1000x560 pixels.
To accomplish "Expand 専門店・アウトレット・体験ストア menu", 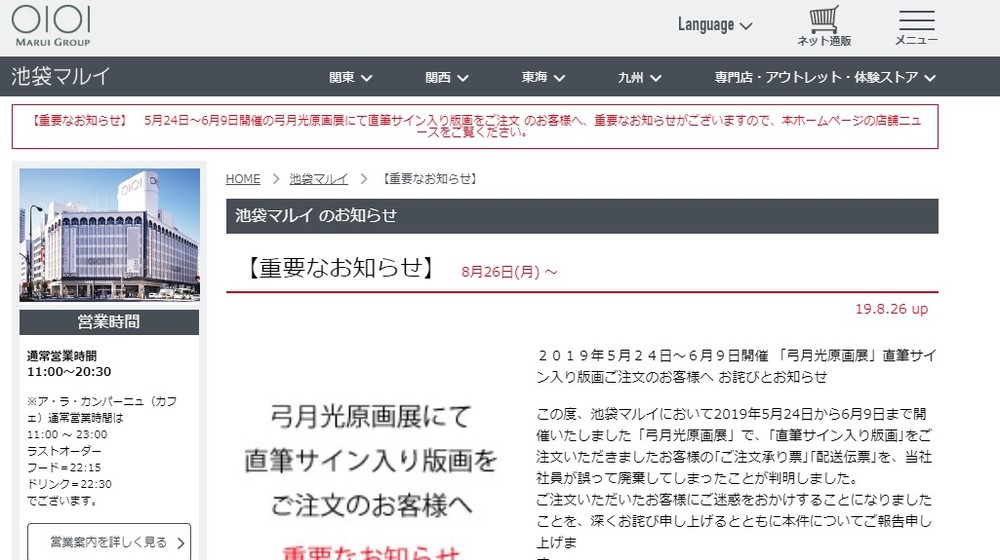I will pos(825,77).
